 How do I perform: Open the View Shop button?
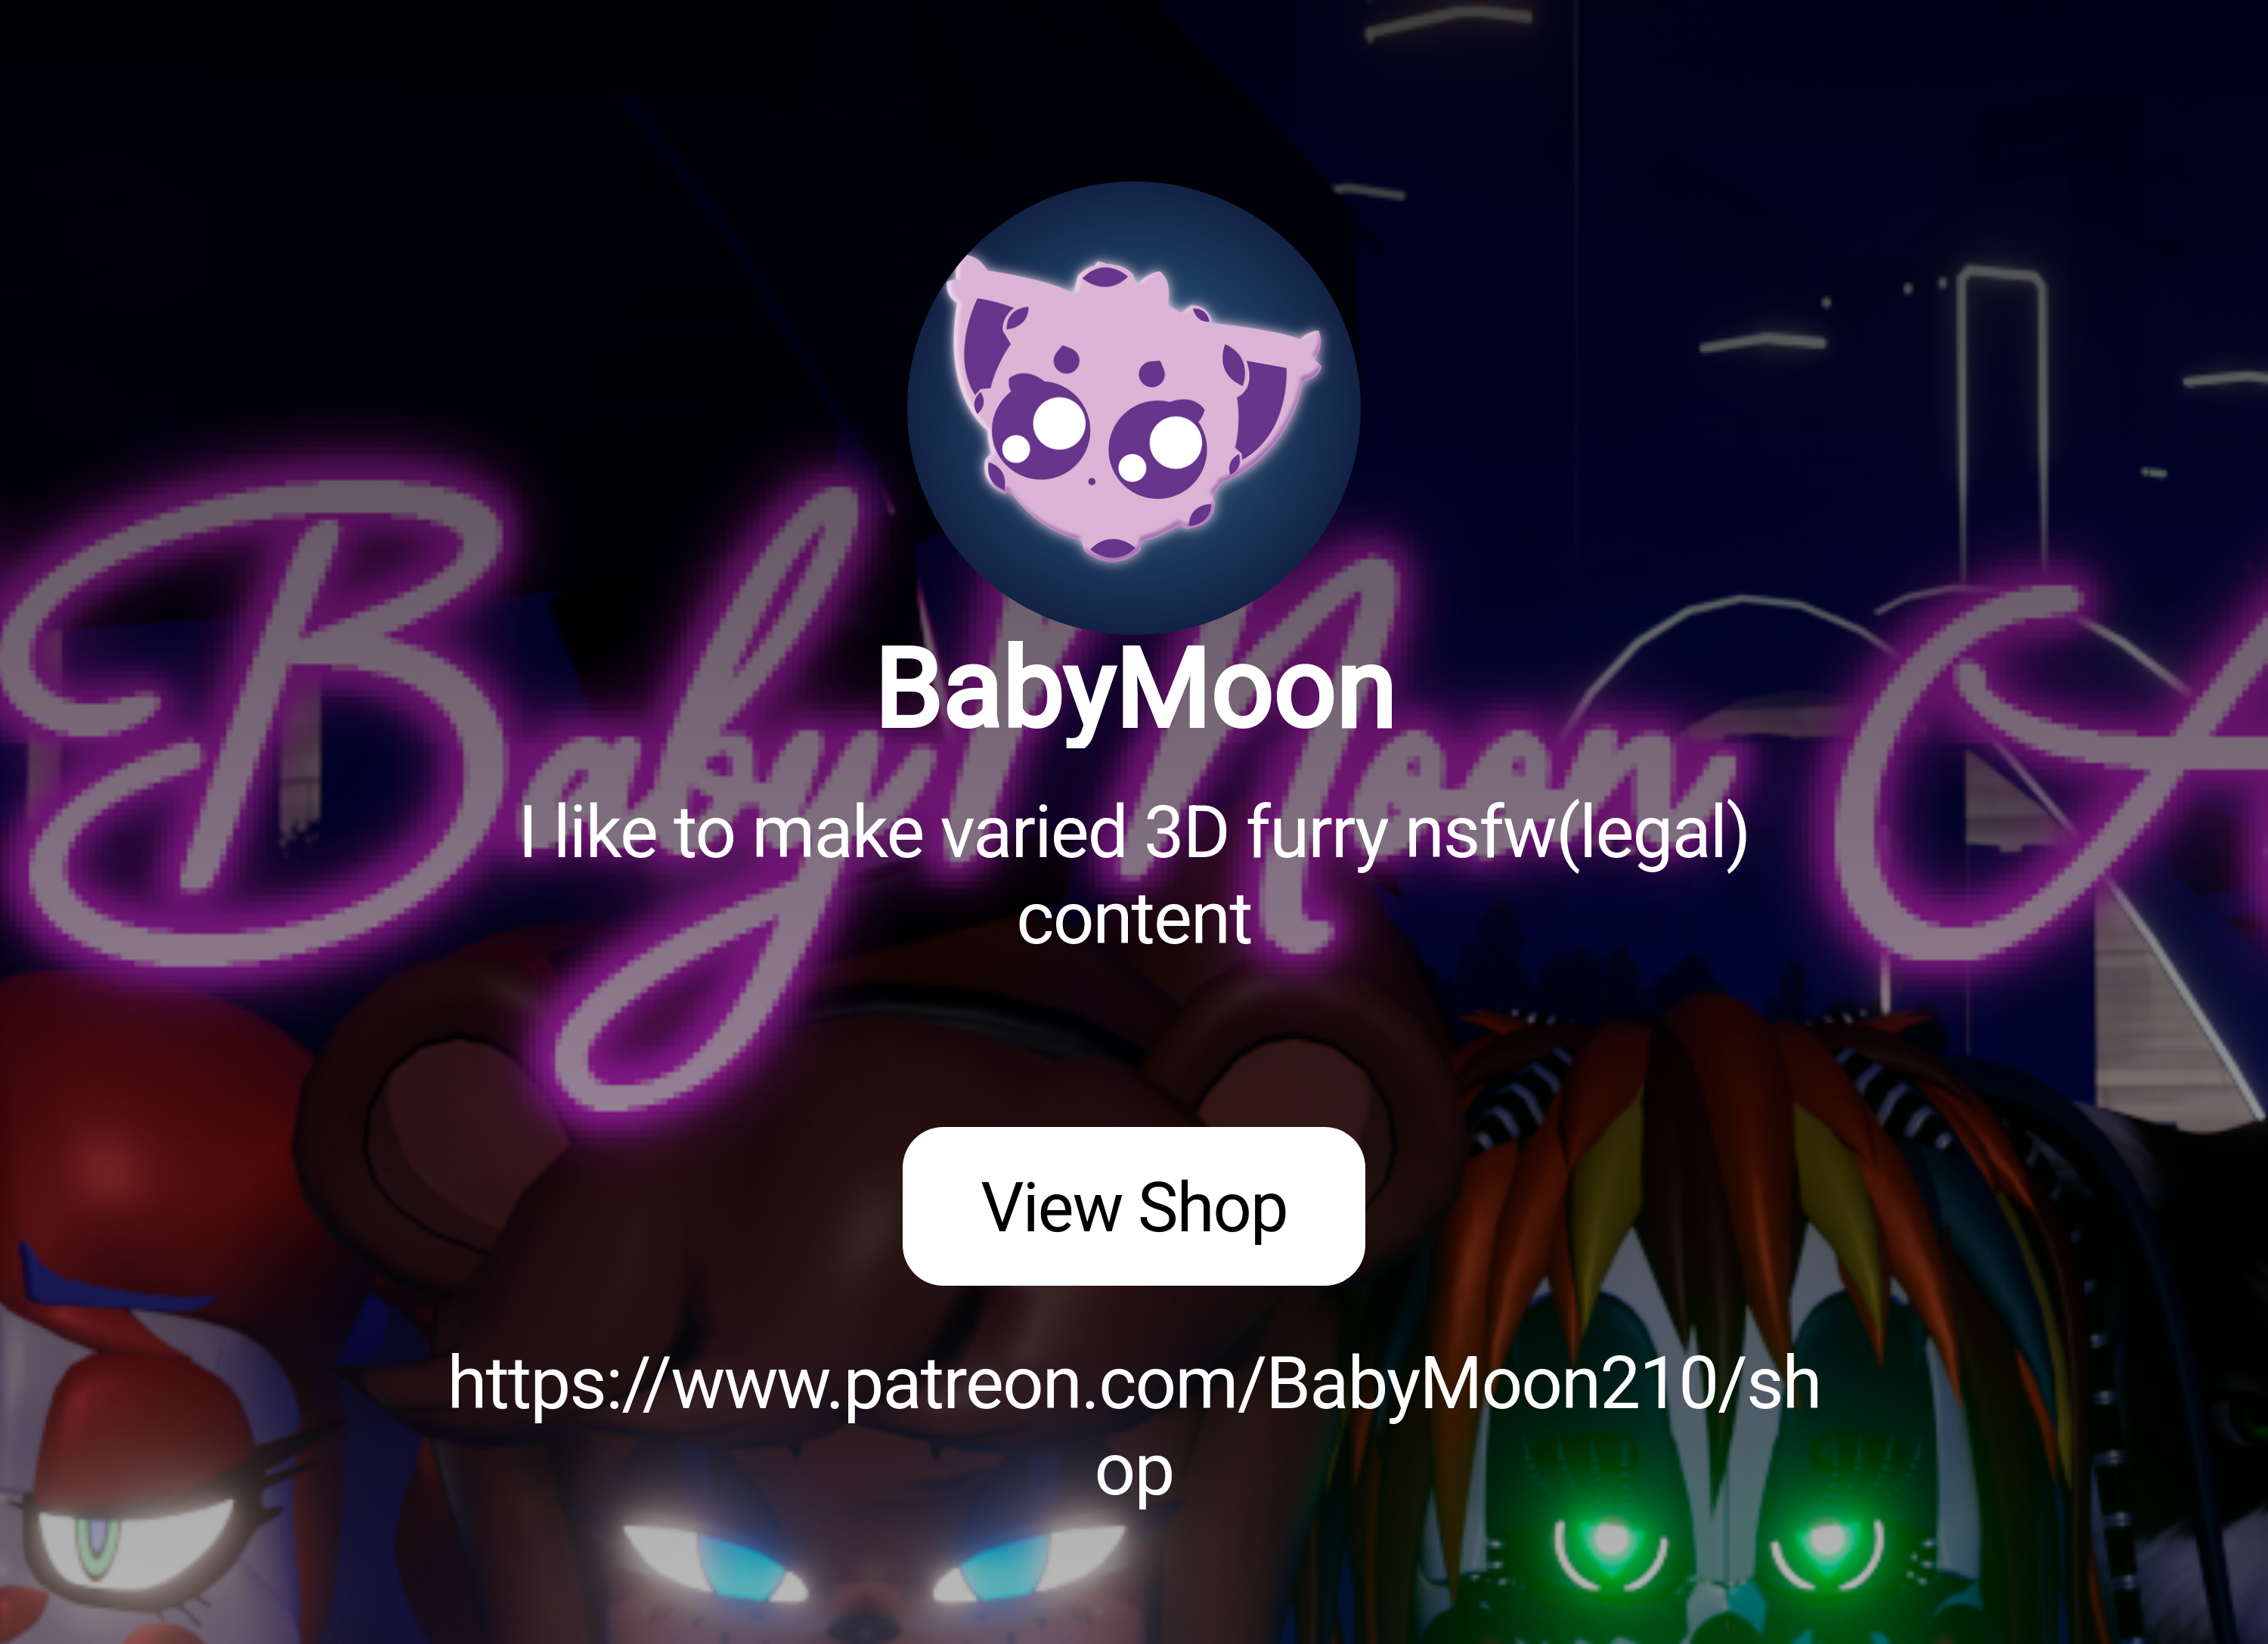tap(1133, 1206)
